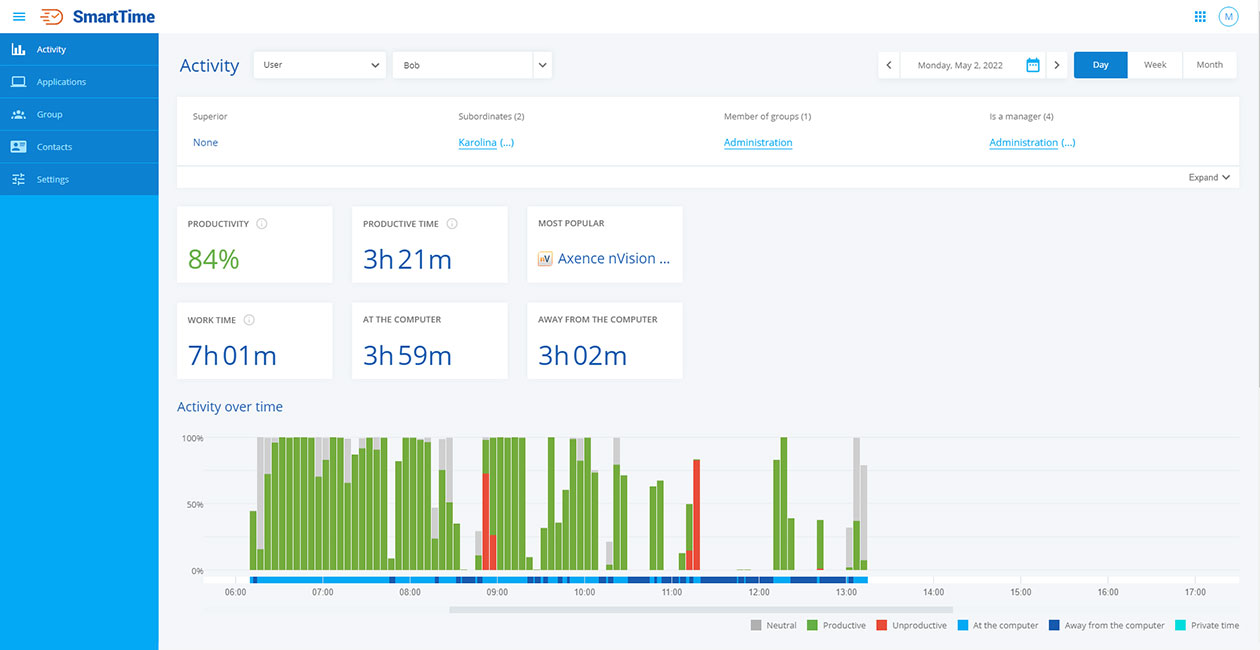Switch to Day view
1260x650 pixels.
[x=1101, y=65]
